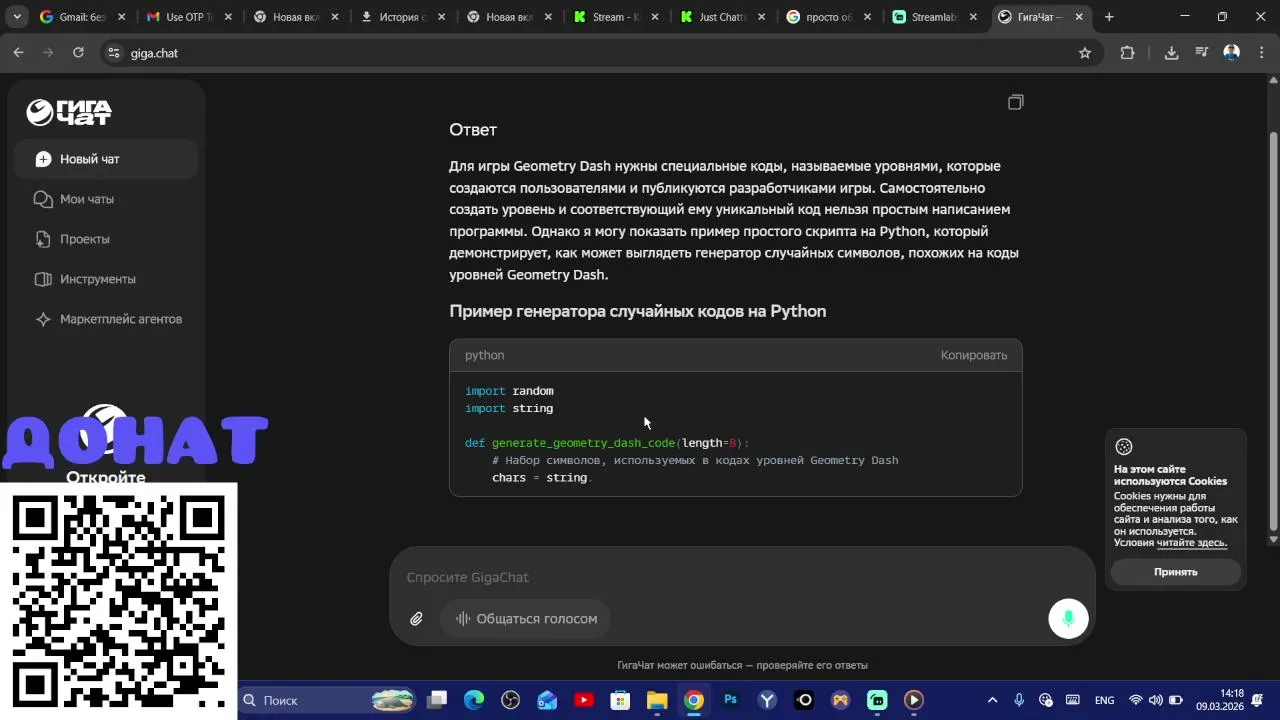Open the читайте здесь cookies terms link
Screen dimensions: 1280x720
(1192, 543)
